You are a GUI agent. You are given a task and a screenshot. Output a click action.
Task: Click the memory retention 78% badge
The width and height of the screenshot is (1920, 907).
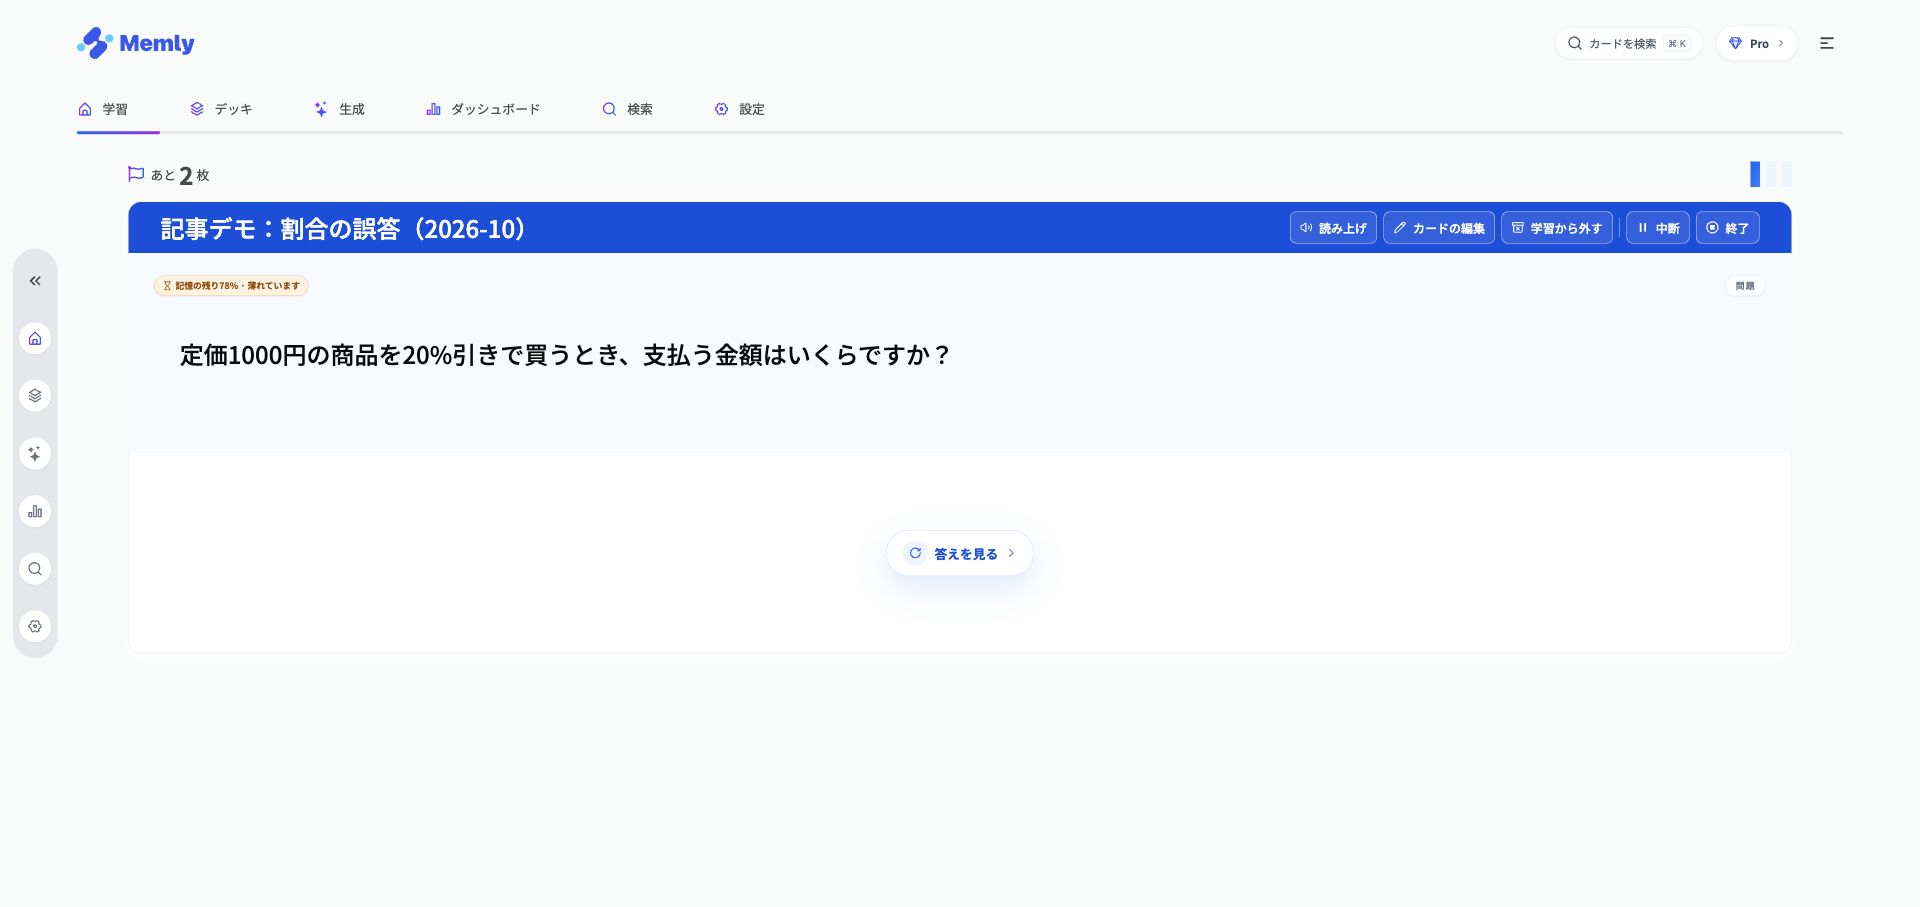click(231, 286)
